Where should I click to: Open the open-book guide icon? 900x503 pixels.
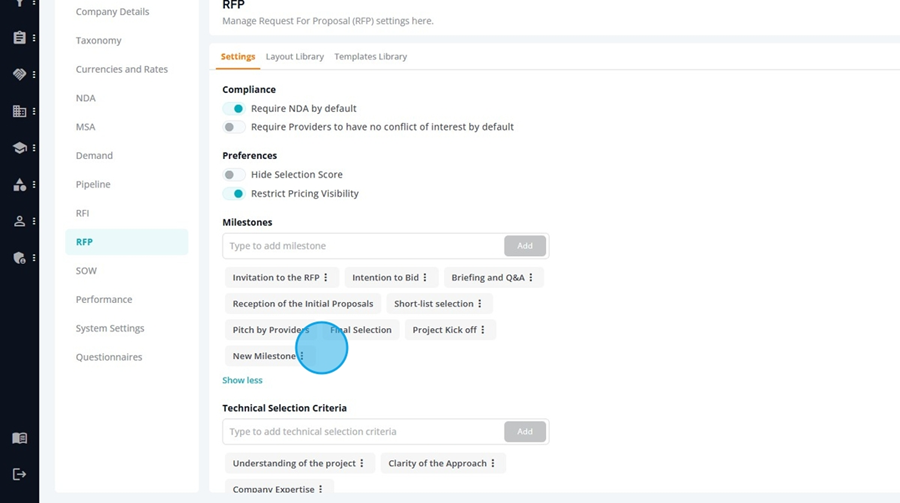coord(20,439)
